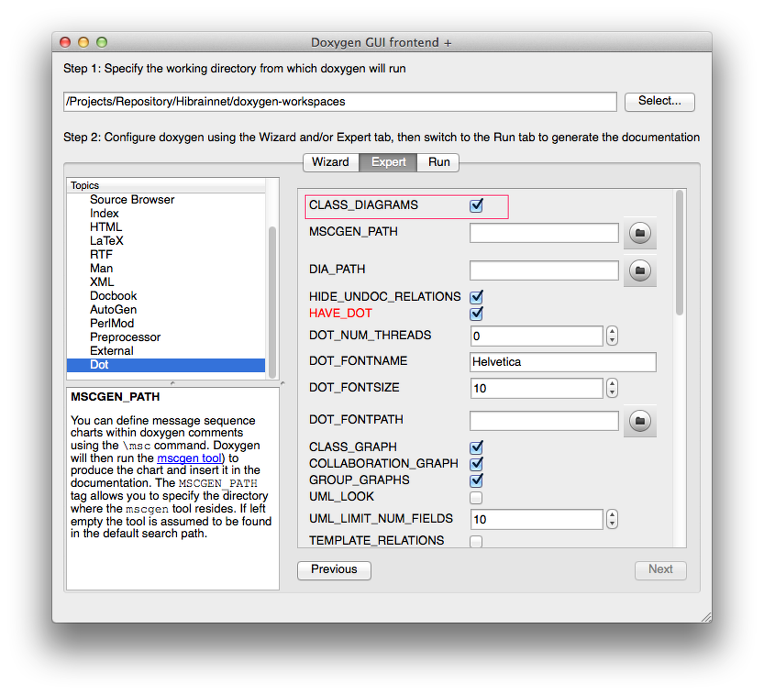This screenshot has width=764, height=695.
Task: Toggle the HAVE_DOT checkbox
Action: point(477,313)
